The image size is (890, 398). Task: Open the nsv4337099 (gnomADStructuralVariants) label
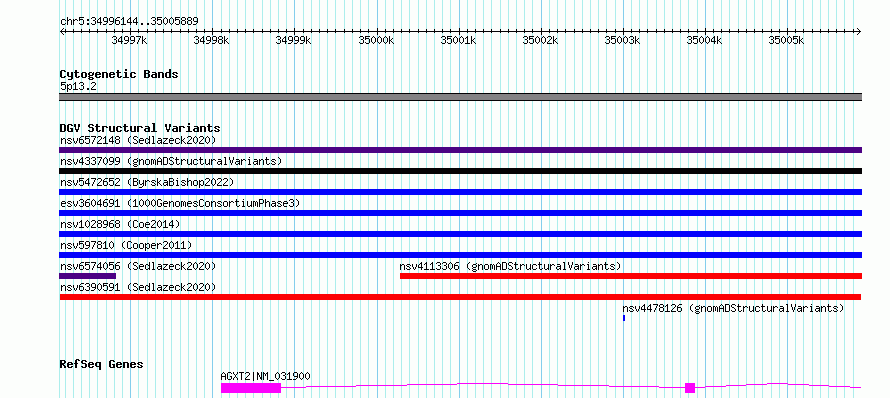tap(171, 161)
